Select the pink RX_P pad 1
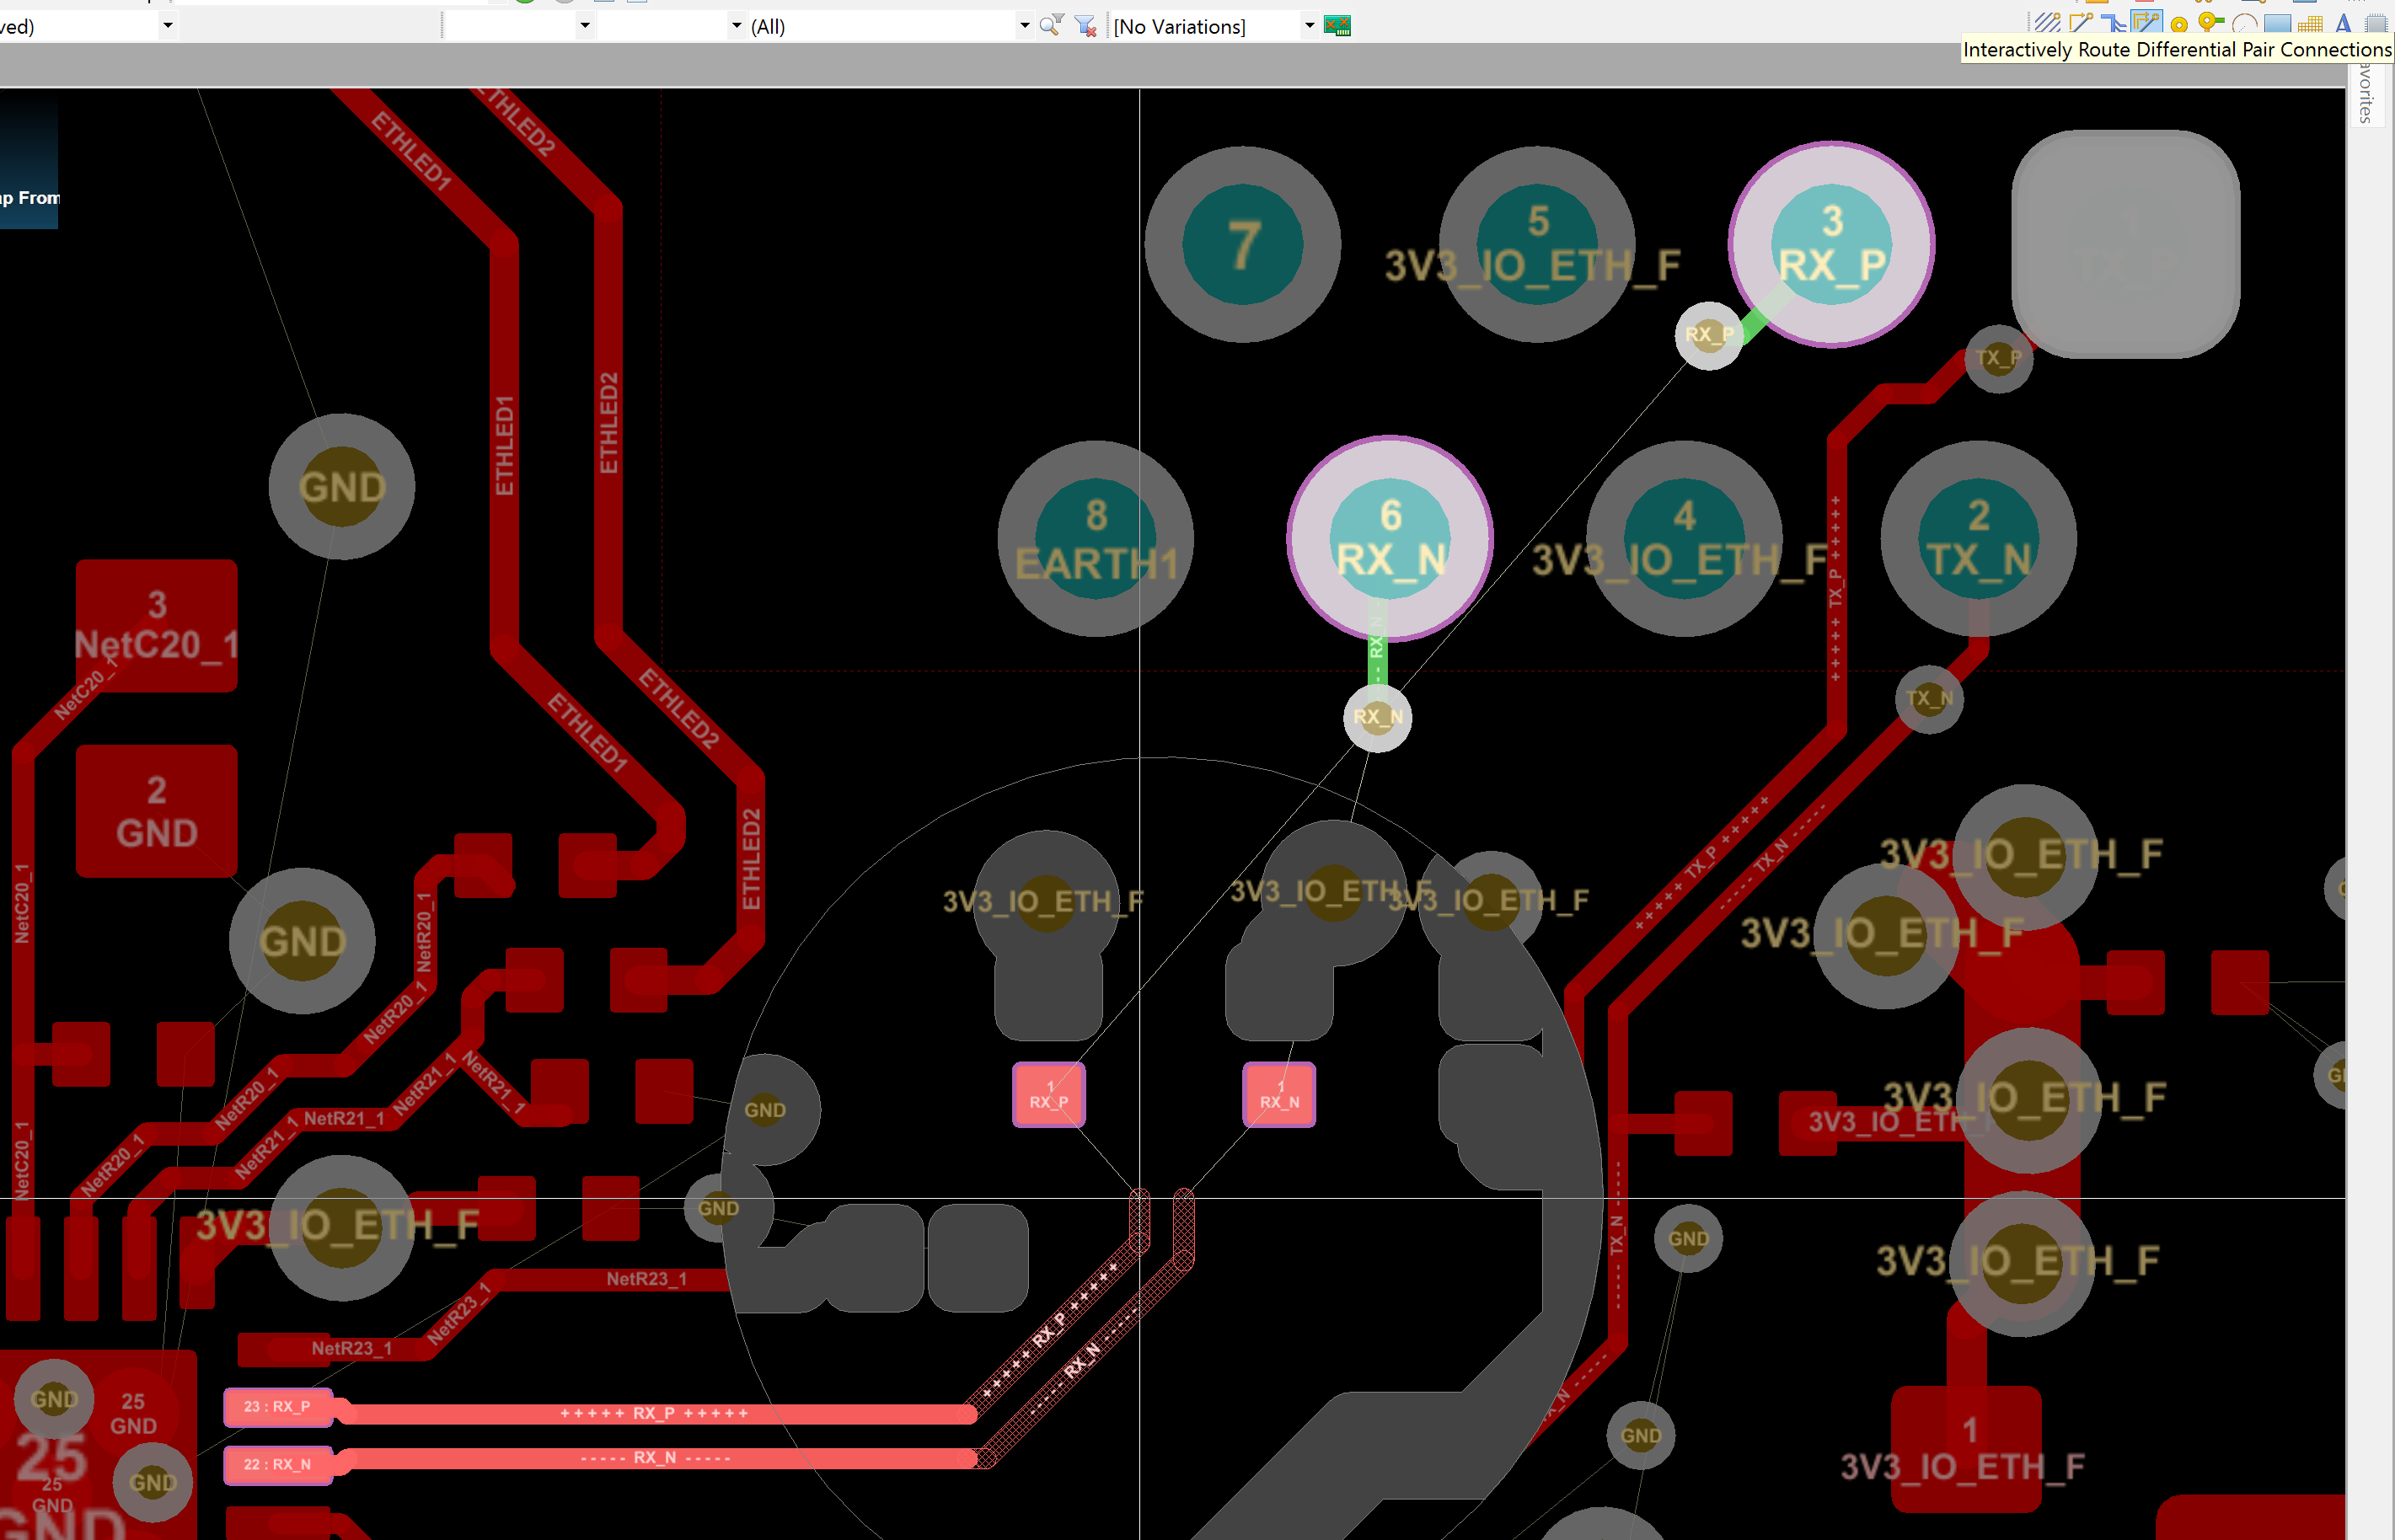The image size is (2395, 1540). click(x=1049, y=1095)
